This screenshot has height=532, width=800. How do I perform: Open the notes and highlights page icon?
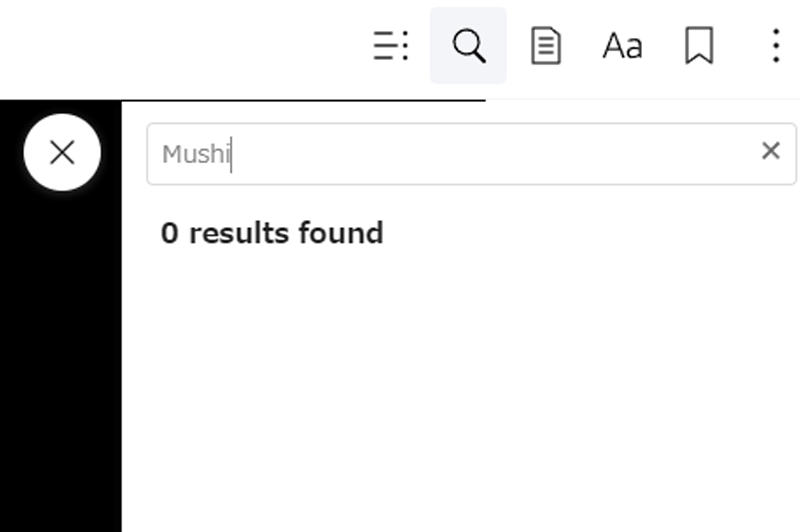(x=545, y=46)
